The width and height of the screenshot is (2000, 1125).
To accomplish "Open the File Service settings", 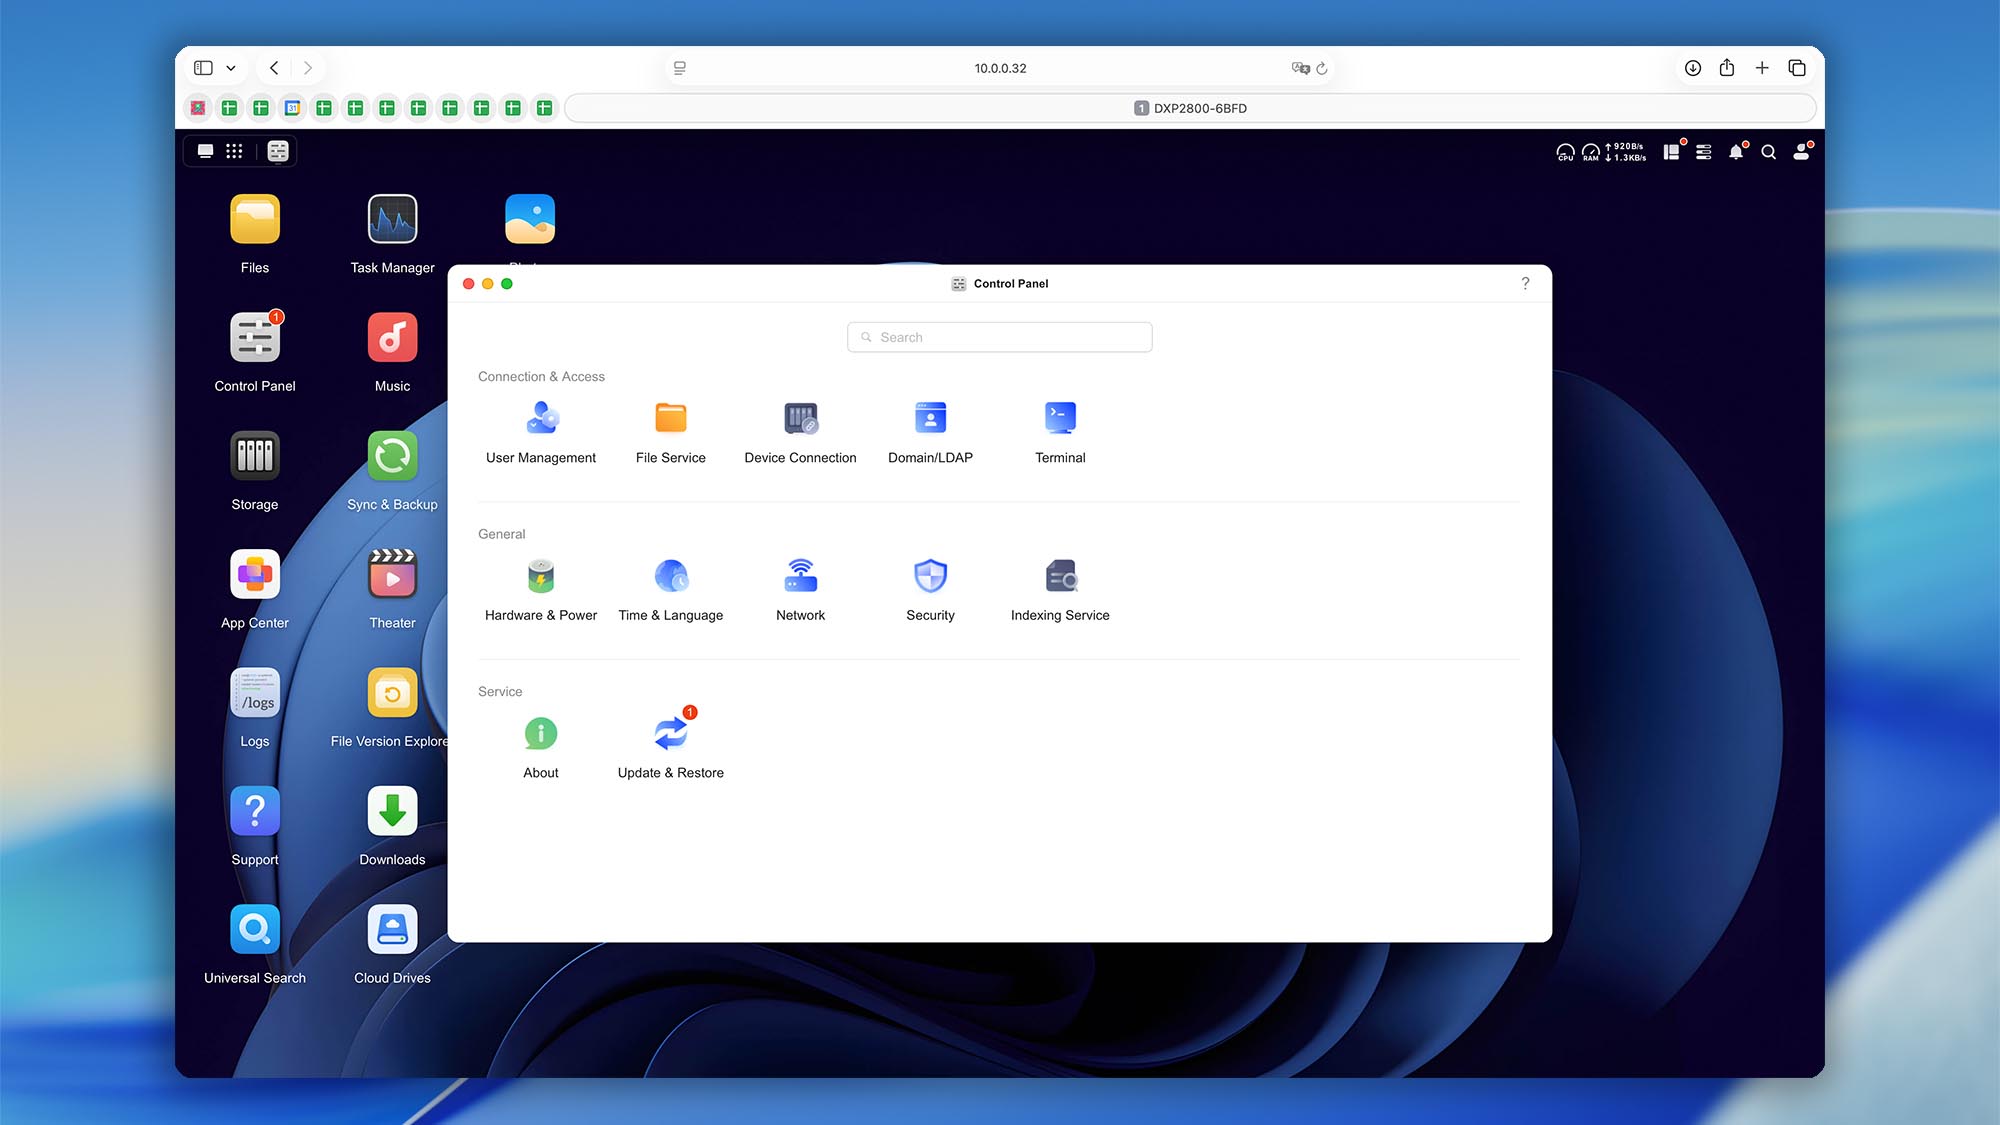I will click(x=670, y=418).
